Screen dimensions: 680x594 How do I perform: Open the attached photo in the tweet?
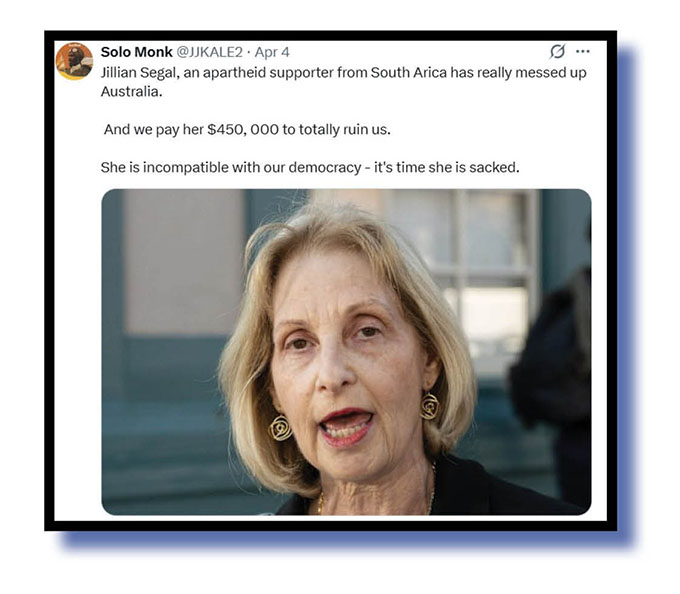click(346, 352)
